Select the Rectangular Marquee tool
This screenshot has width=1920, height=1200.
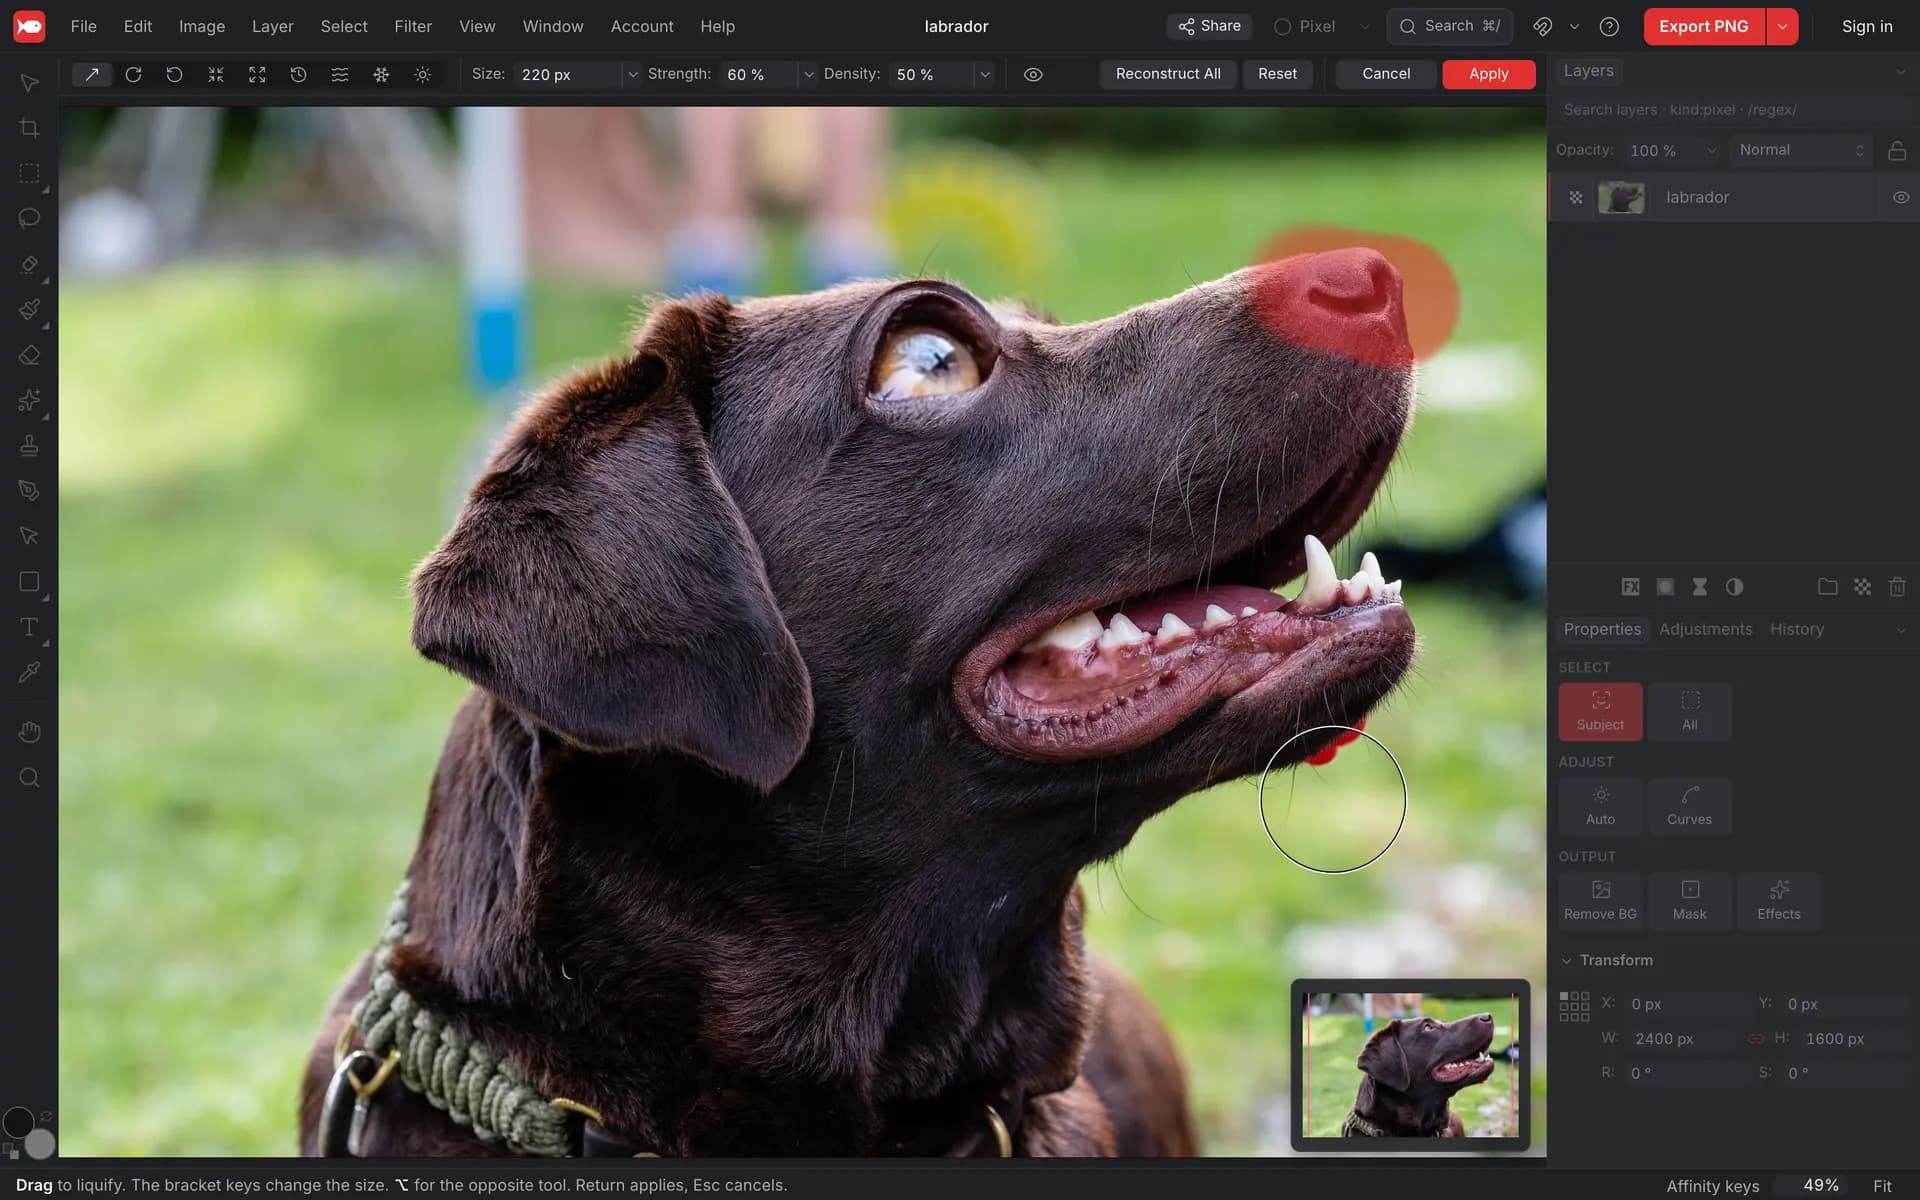(x=29, y=173)
